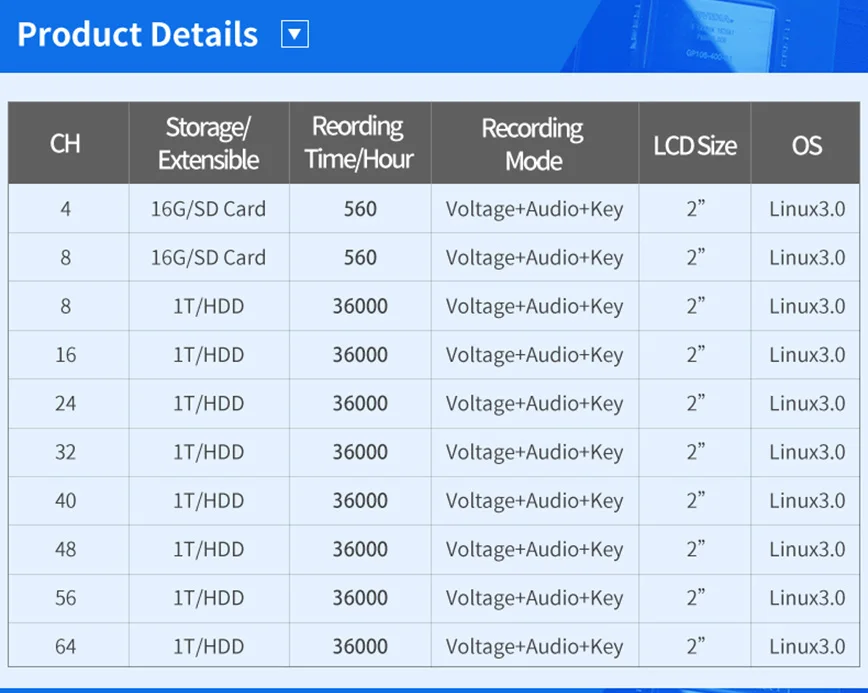
Task: Click the Storage/Extensible column header
Action: tap(208, 144)
